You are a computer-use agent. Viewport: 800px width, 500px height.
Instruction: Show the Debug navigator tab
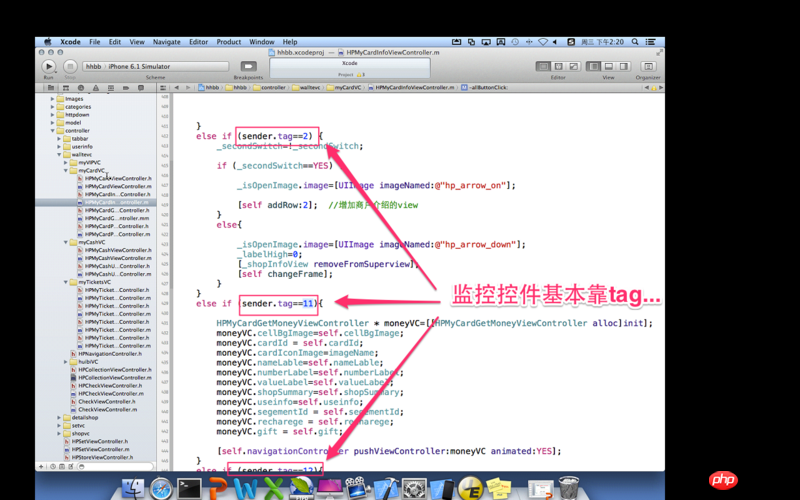111,88
